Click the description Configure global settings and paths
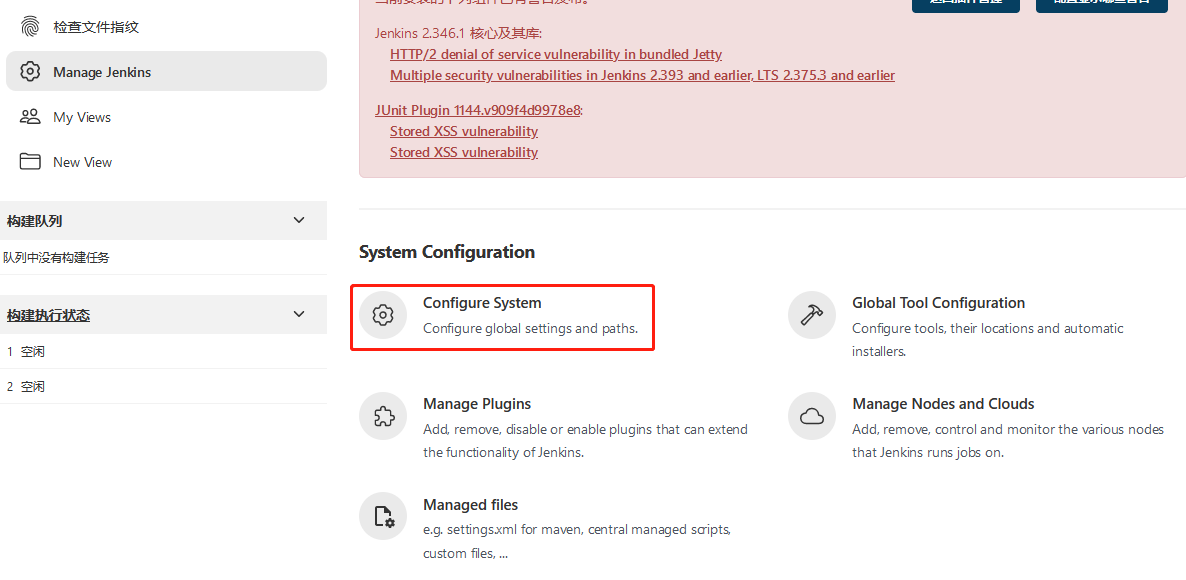This screenshot has height=580, width=1186. 530,328
